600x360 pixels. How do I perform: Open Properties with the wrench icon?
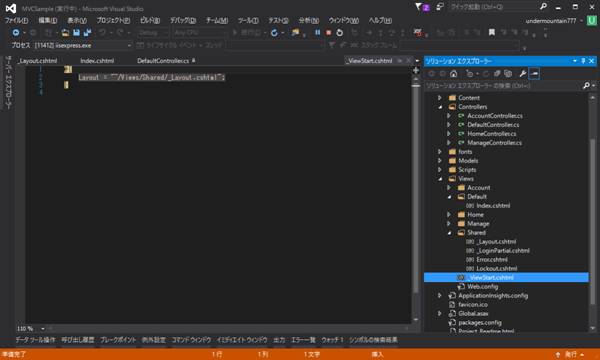523,73
